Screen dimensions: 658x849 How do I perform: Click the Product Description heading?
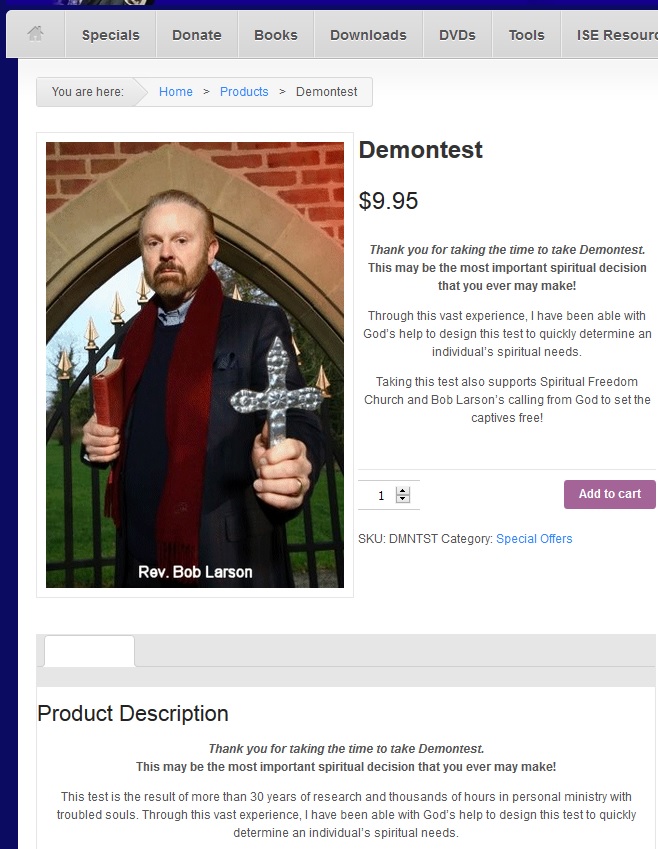(x=133, y=714)
